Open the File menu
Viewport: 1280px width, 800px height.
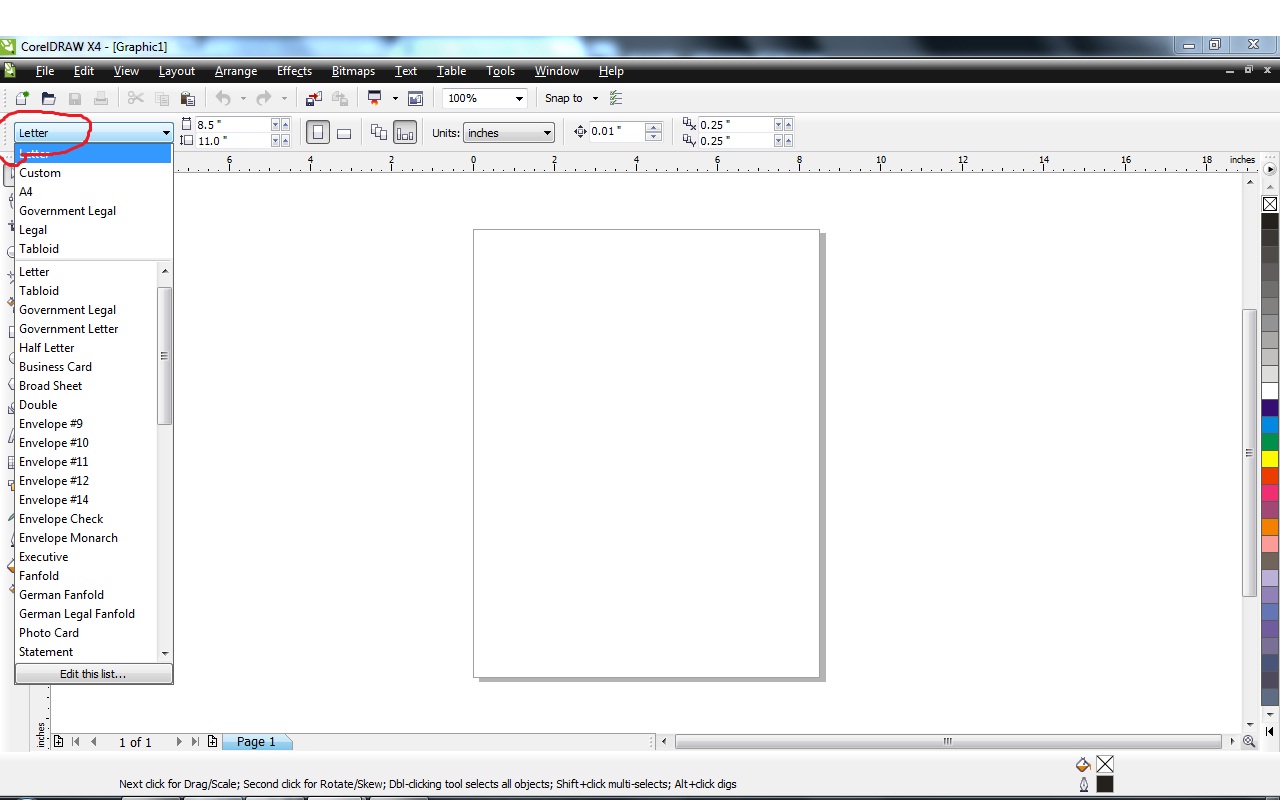point(45,71)
